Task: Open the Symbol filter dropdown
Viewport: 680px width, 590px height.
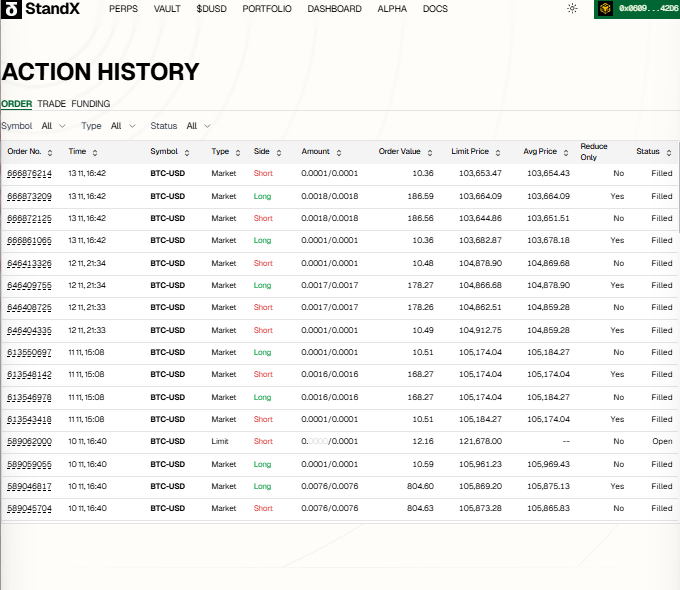Action: (x=53, y=126)
